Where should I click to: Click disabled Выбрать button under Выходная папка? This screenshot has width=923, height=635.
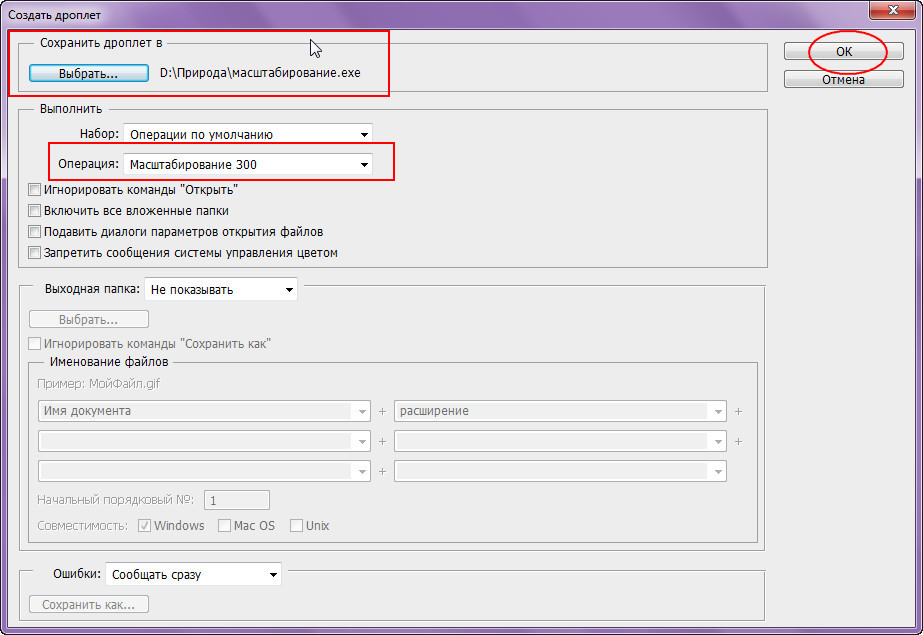tap(89, 320)
